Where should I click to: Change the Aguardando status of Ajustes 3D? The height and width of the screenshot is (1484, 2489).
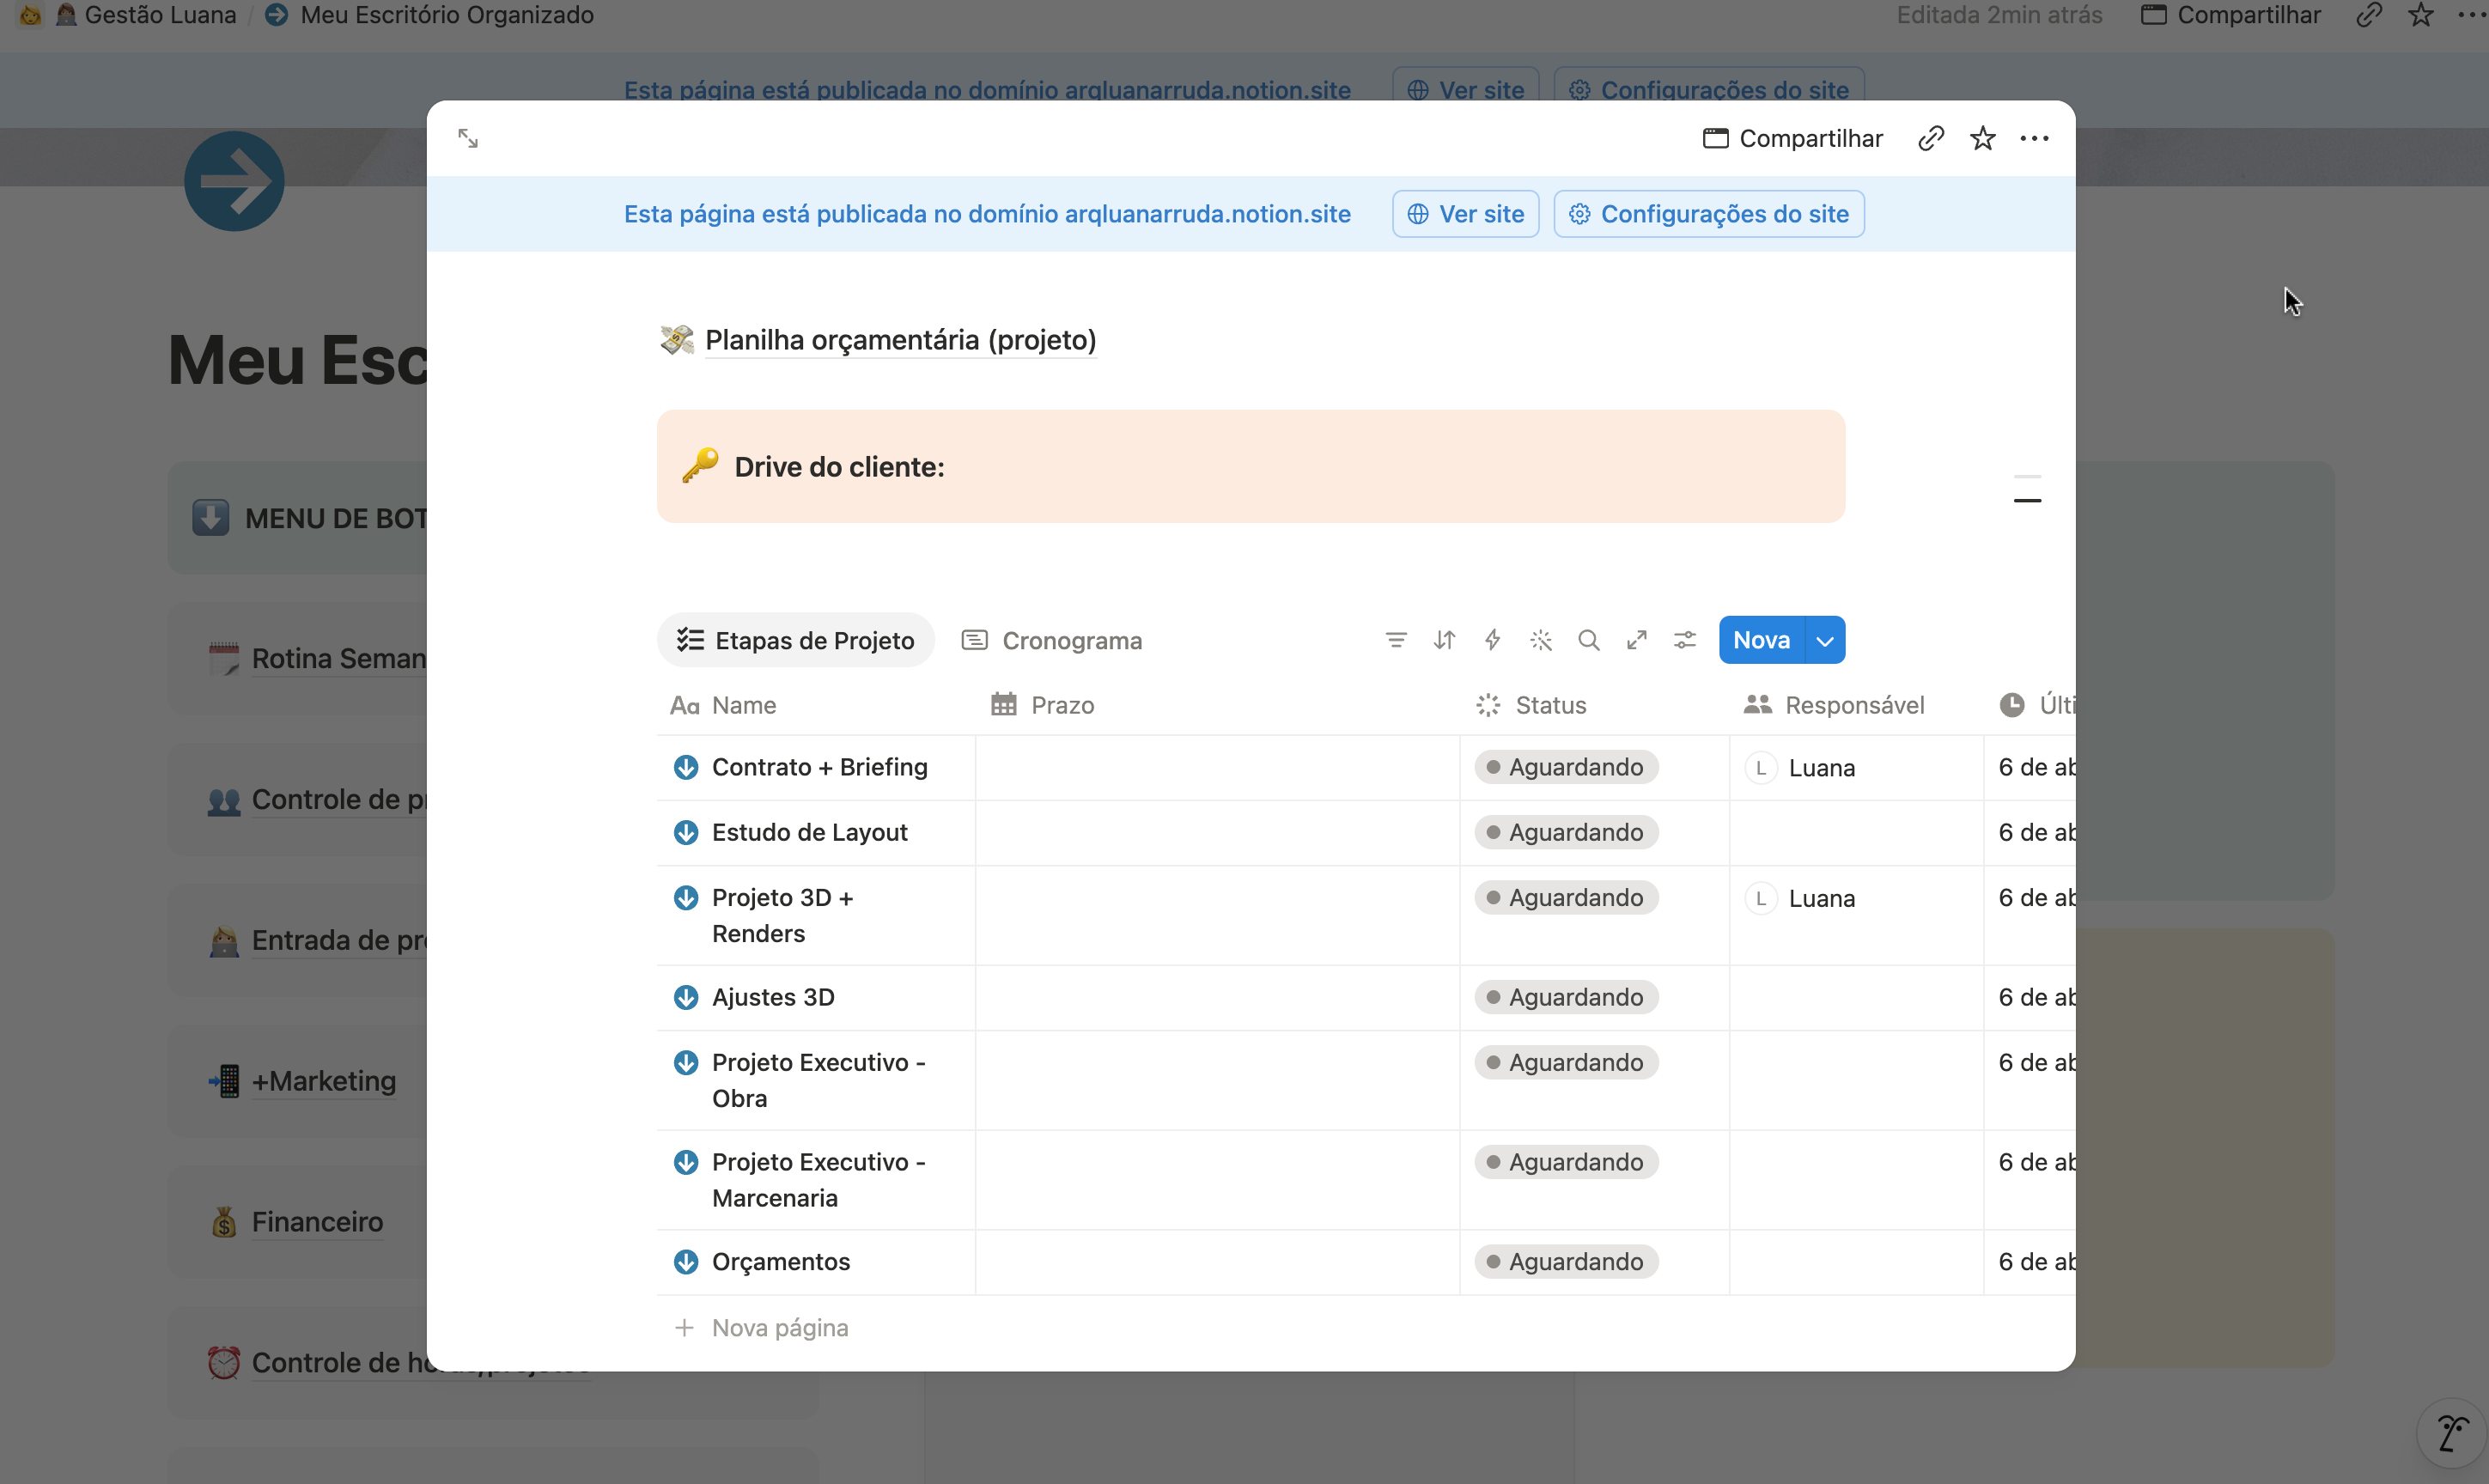tap(1566, 997)
